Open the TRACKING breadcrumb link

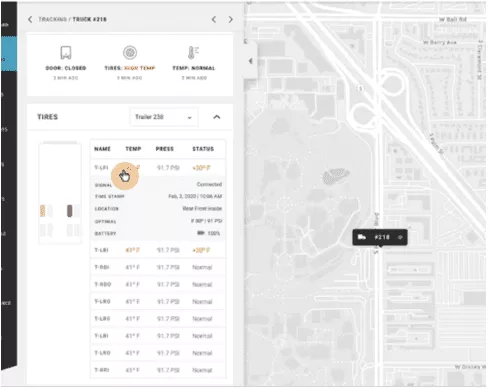pyautogui.click(x=53, y=19)
